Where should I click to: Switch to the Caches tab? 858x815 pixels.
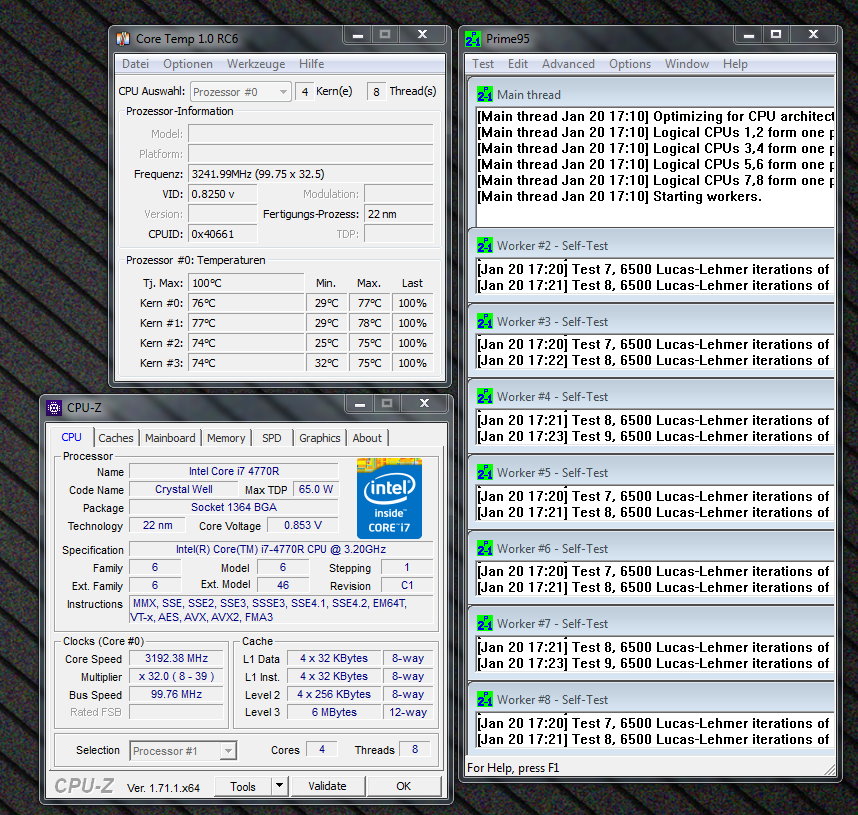(x=115, y=438)
